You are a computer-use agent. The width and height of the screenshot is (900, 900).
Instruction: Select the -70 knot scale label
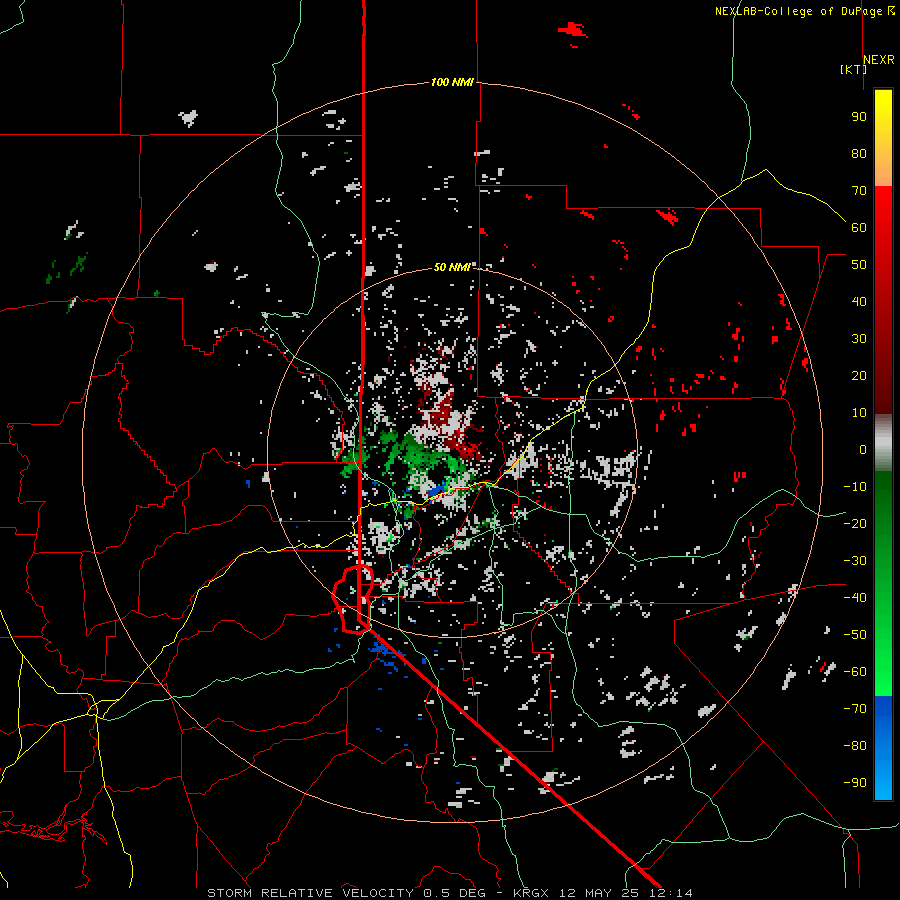[x=855, y=709]
